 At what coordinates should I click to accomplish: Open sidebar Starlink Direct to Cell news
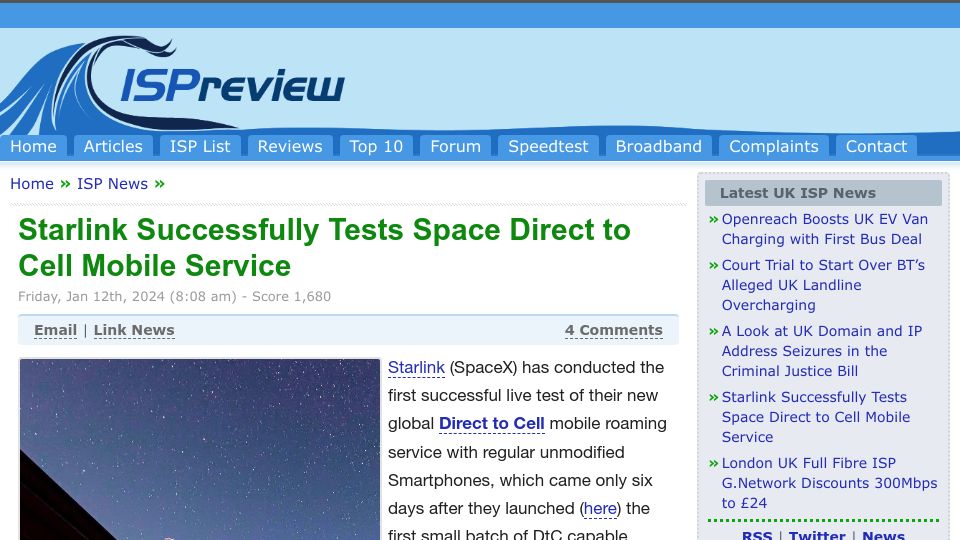click(x=816, y=417)
